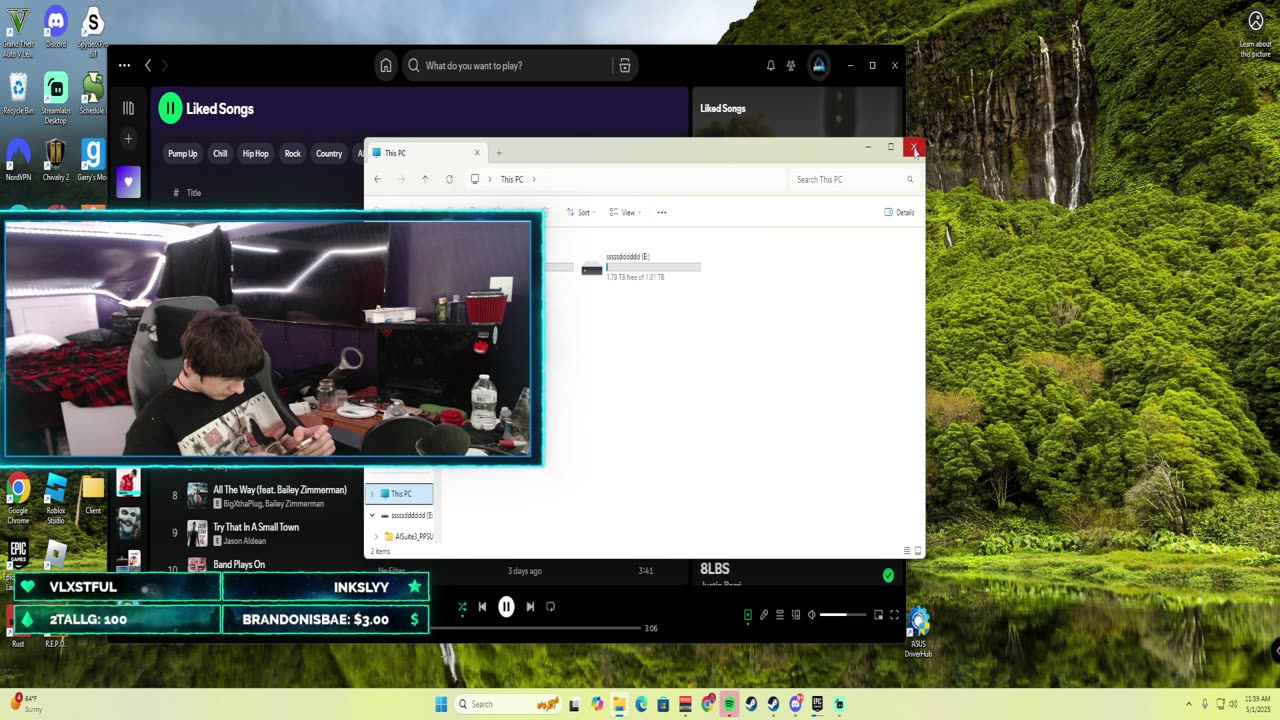Viewport: 1280px width, 720px height.
Task: Toggle shuffle in Spotify player
Action: [462, 606]
